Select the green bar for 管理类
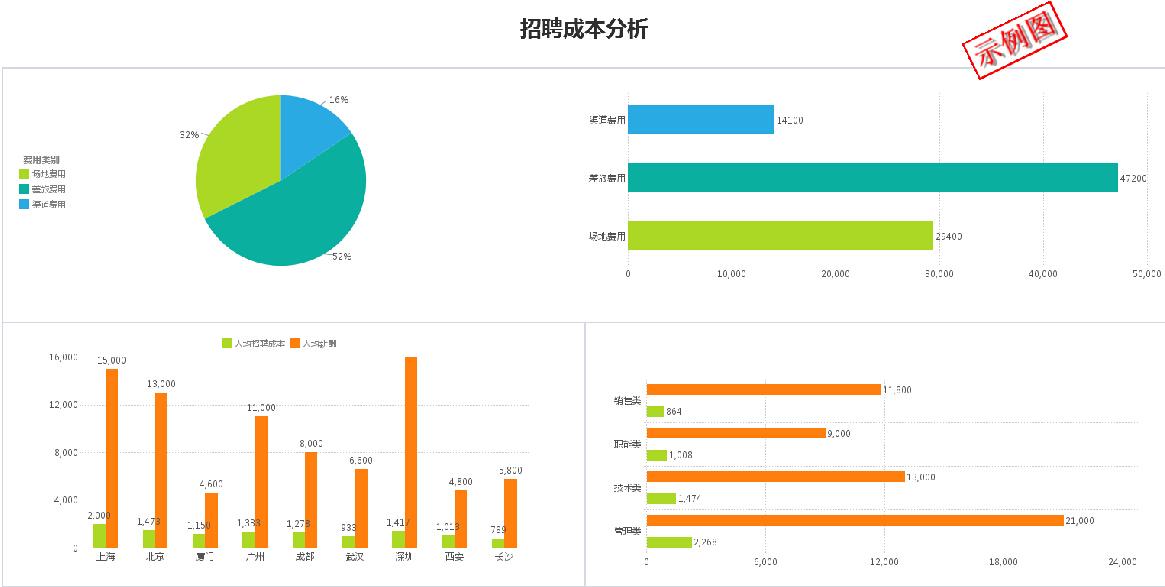Viewport: 1165px width, 587px height. (669, 542)
